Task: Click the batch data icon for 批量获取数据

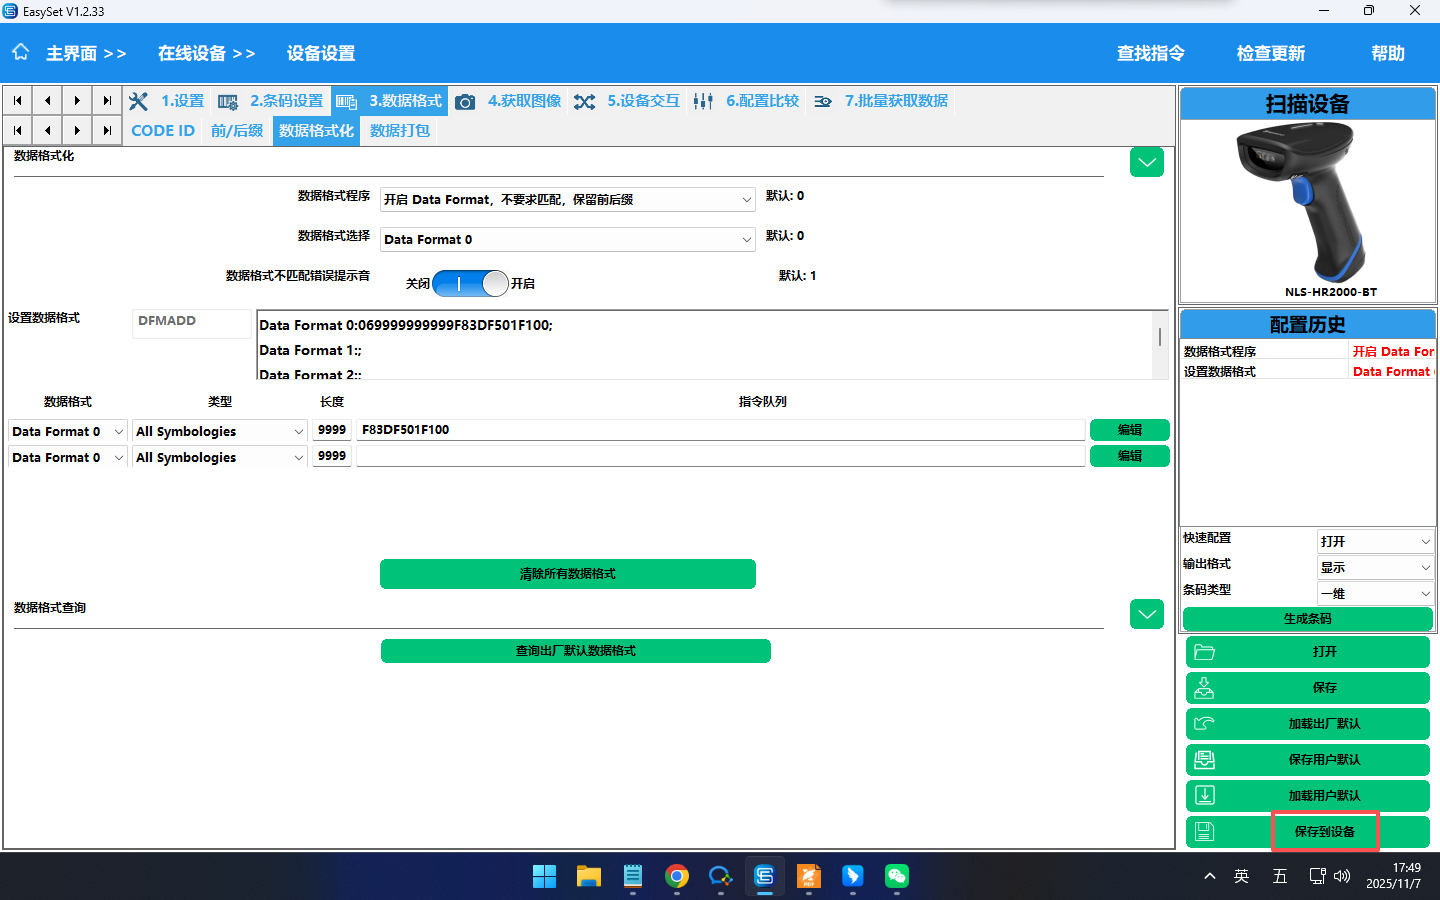Action: [823, 101]
